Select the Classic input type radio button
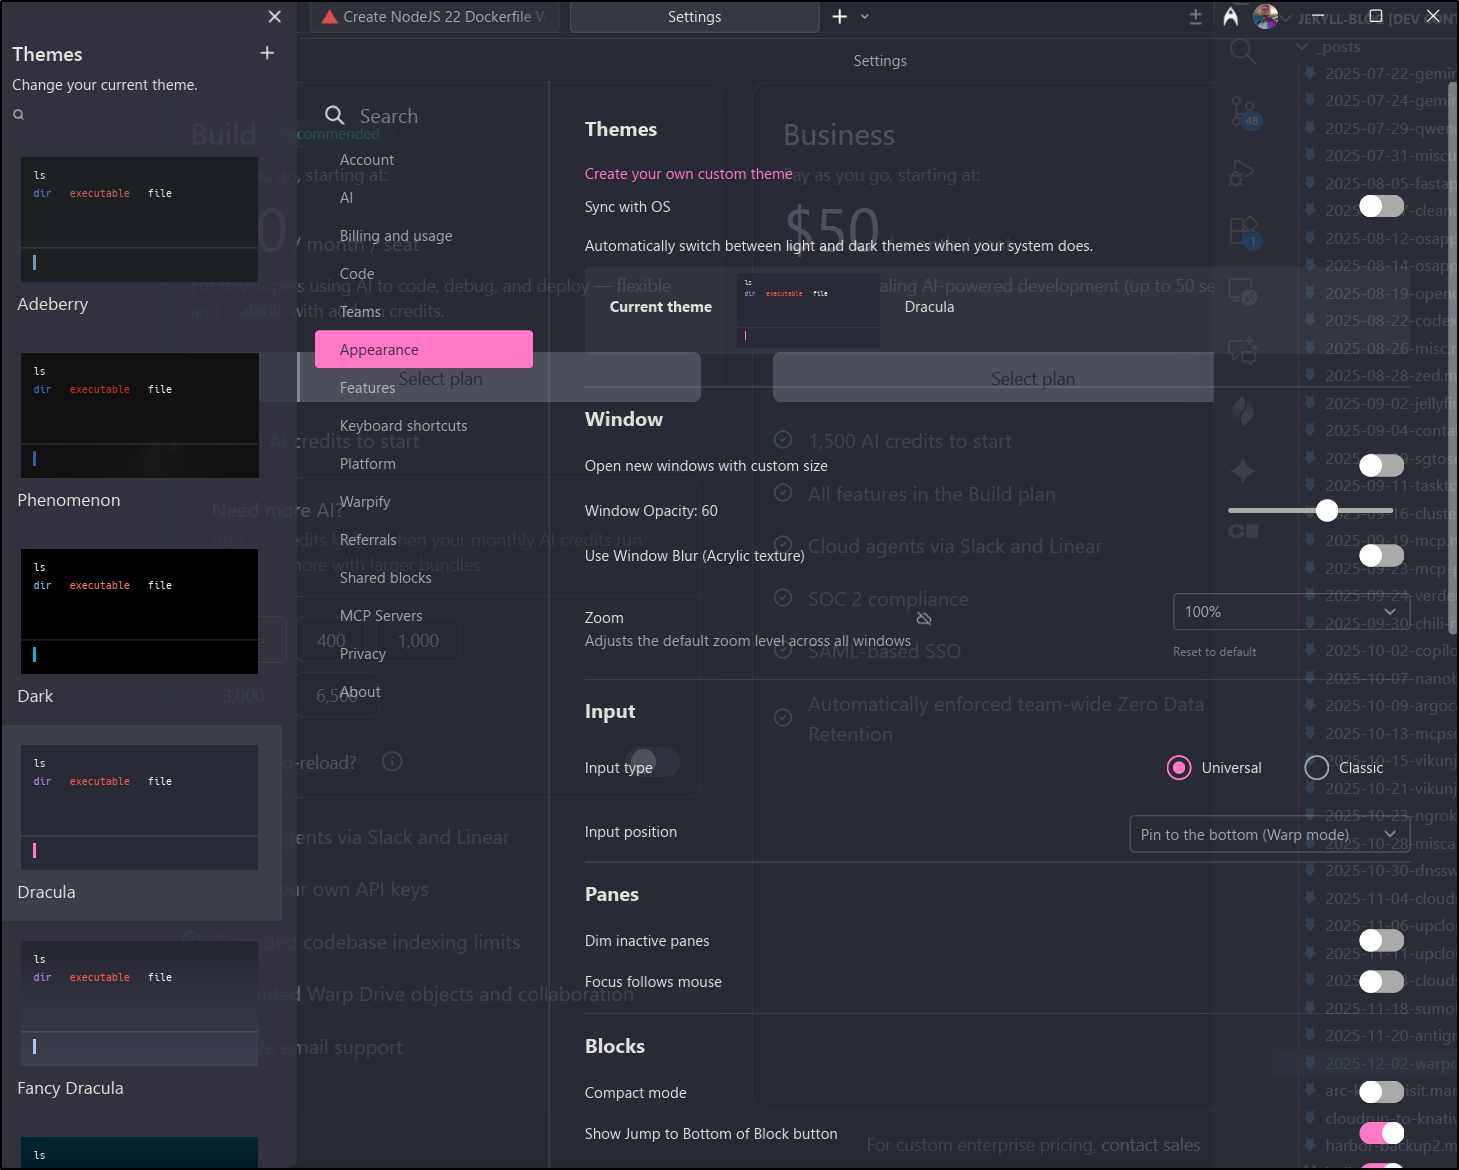 pyautogui.click(x=1317, y=767)
